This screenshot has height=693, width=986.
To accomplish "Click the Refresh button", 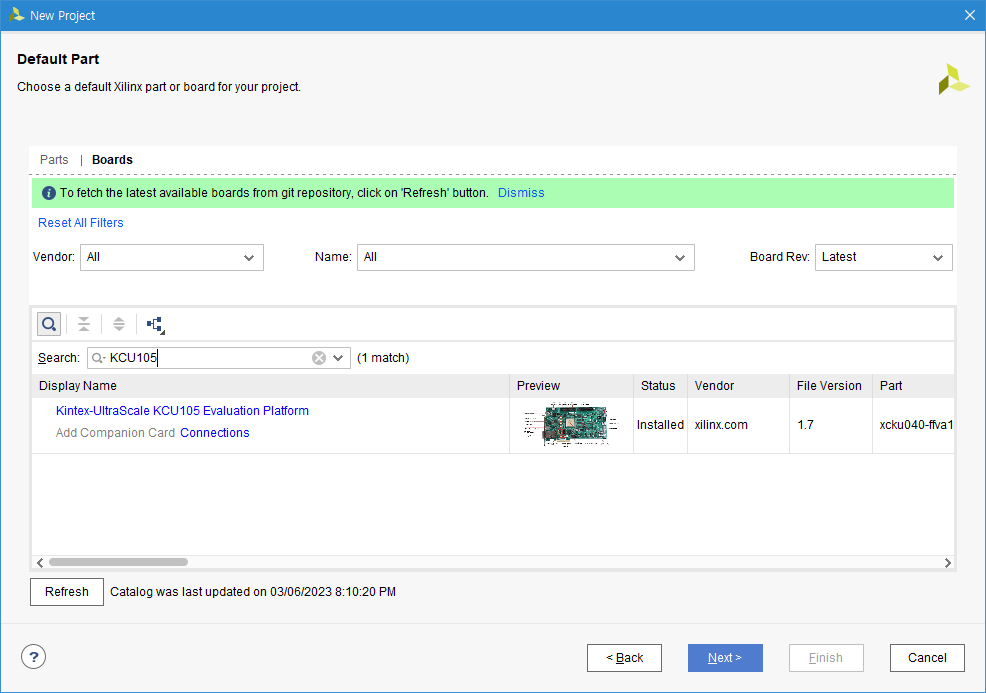I will 67,592.
